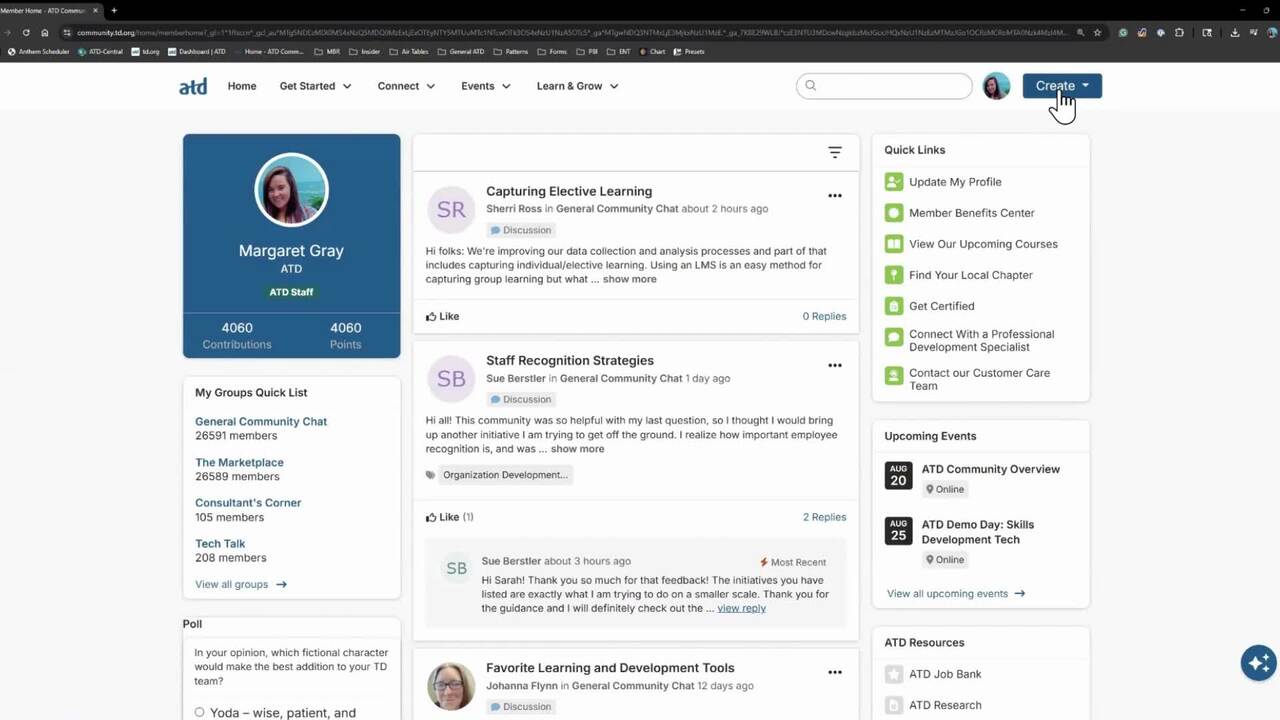Open Consultant's Corner group link

point(248,503)
